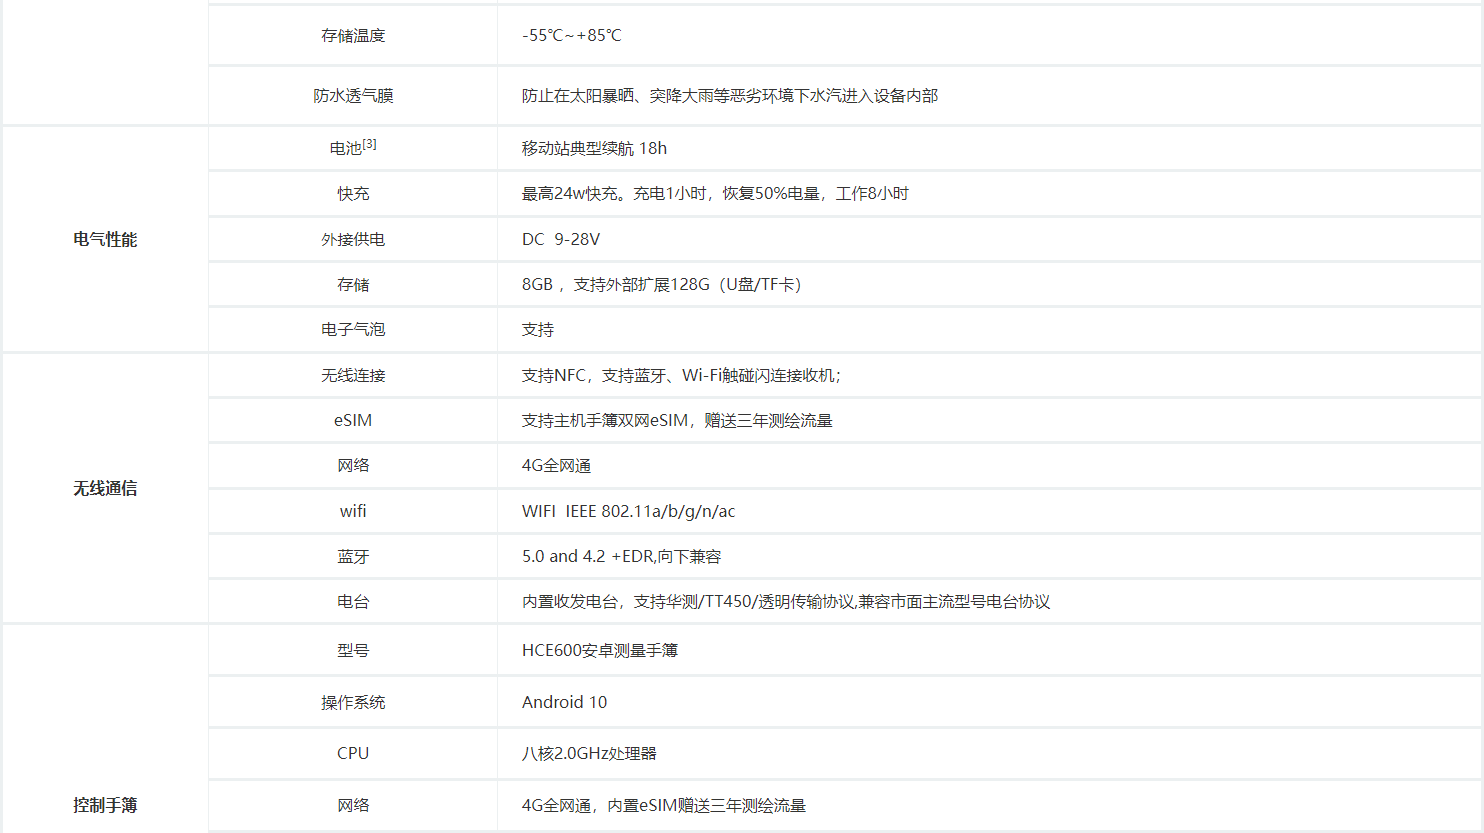Image resolution: width=1484 pixels, height=833 pixels.
Task: Click the WIFI IEEE 802.11a/b/g/n/ac value
Action: pos(628,512)
